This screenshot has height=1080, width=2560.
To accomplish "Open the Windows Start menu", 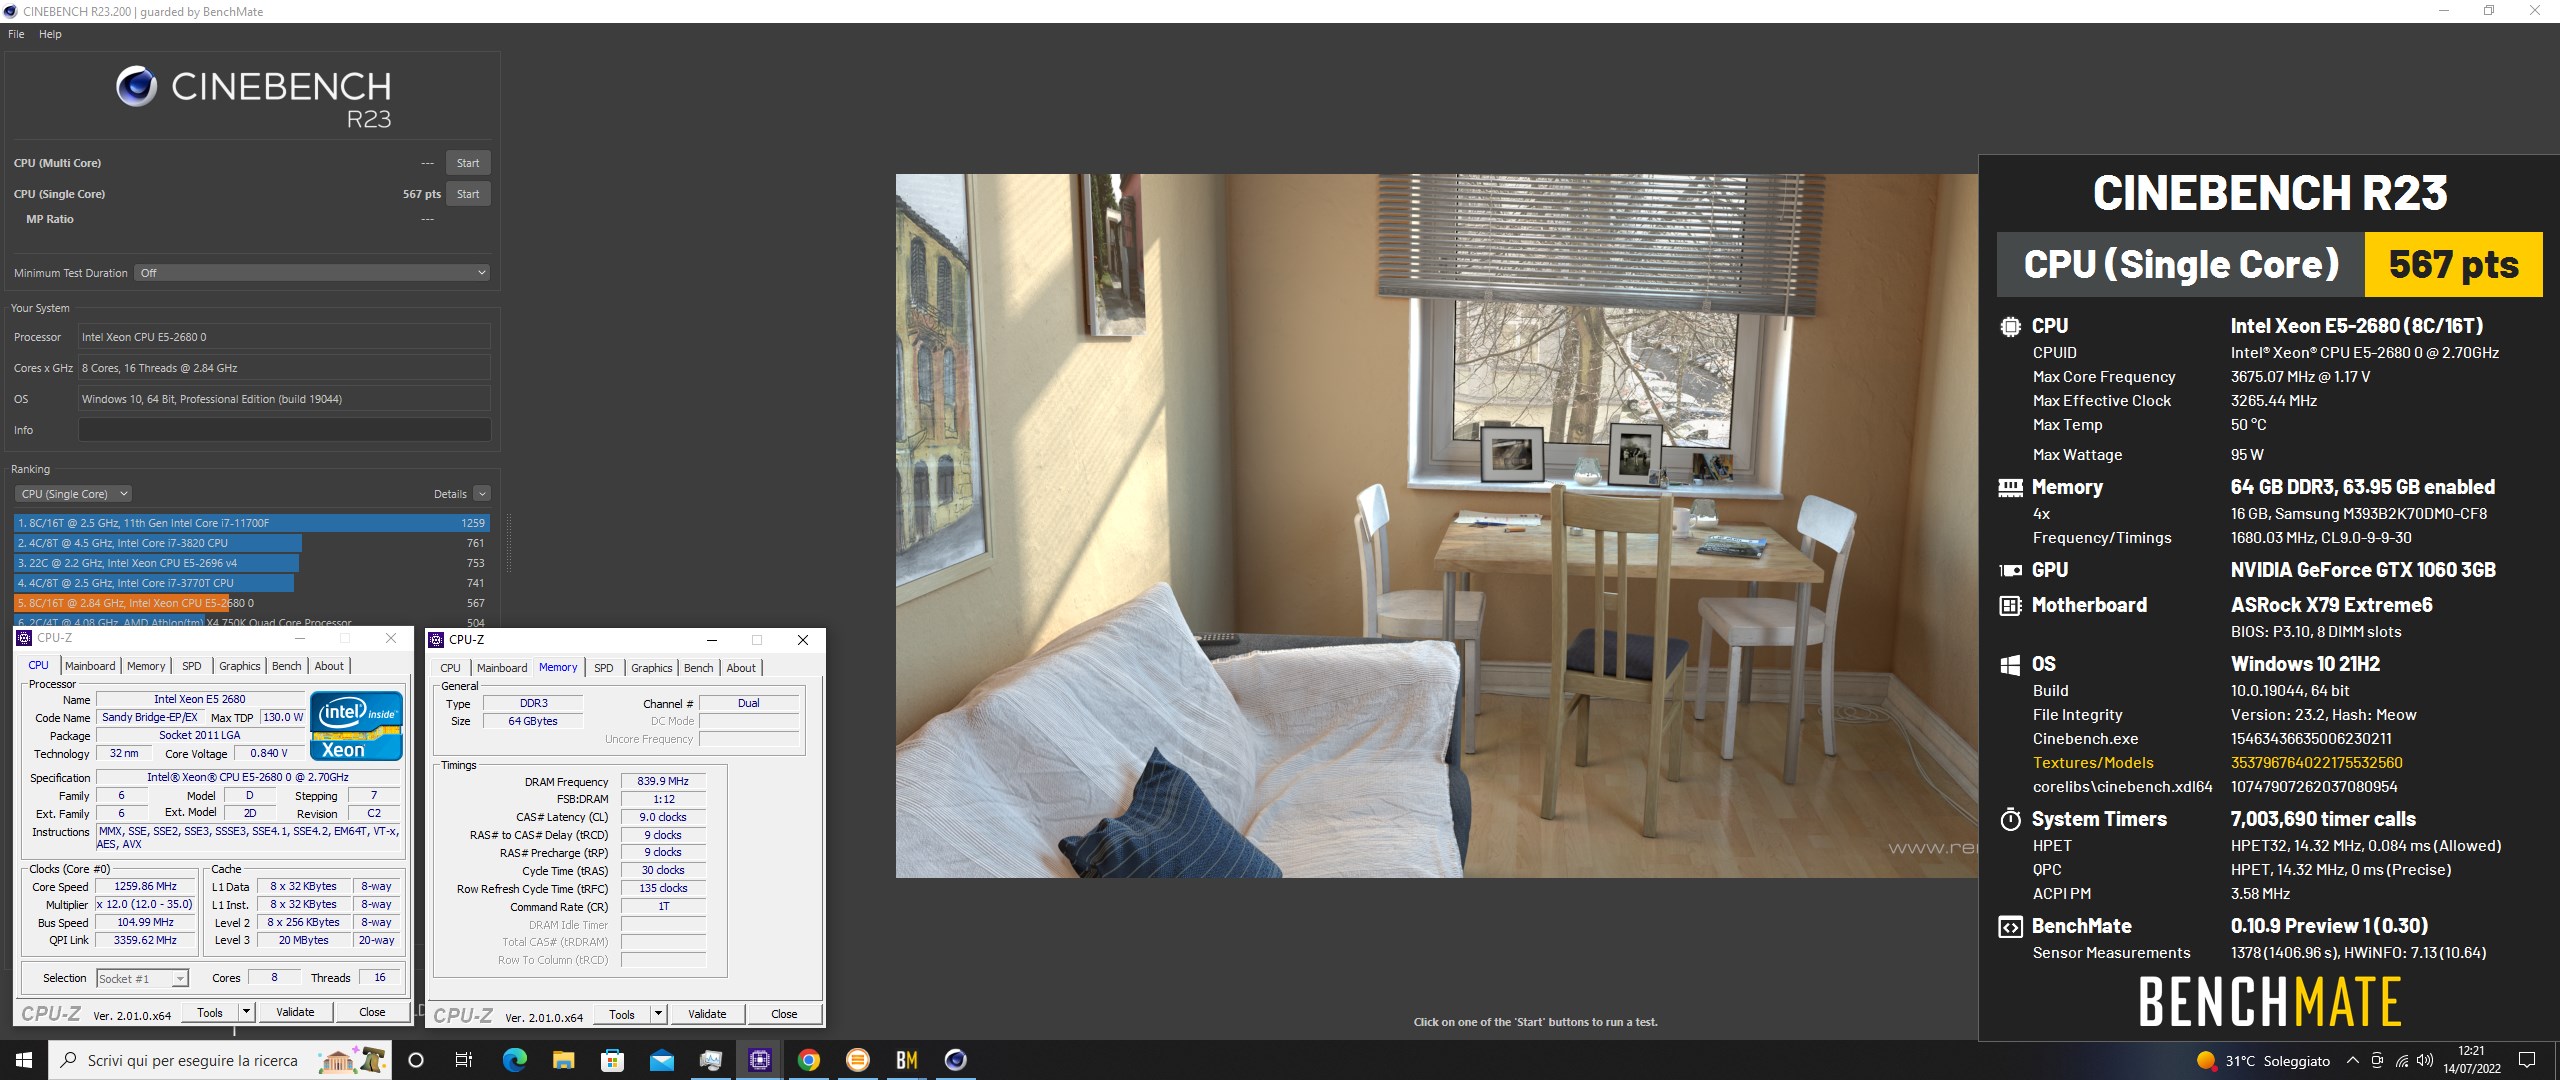I will pos(24,1060).
